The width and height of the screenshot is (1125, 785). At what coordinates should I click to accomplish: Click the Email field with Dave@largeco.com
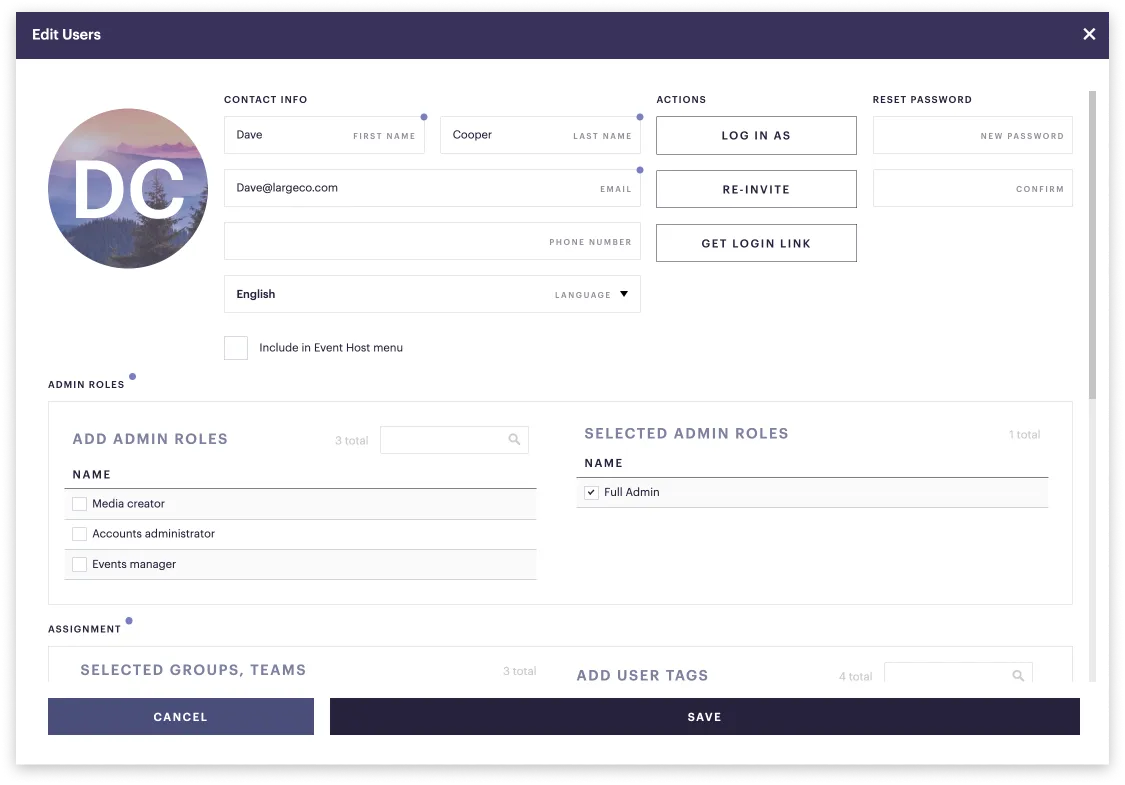point(432,188)
